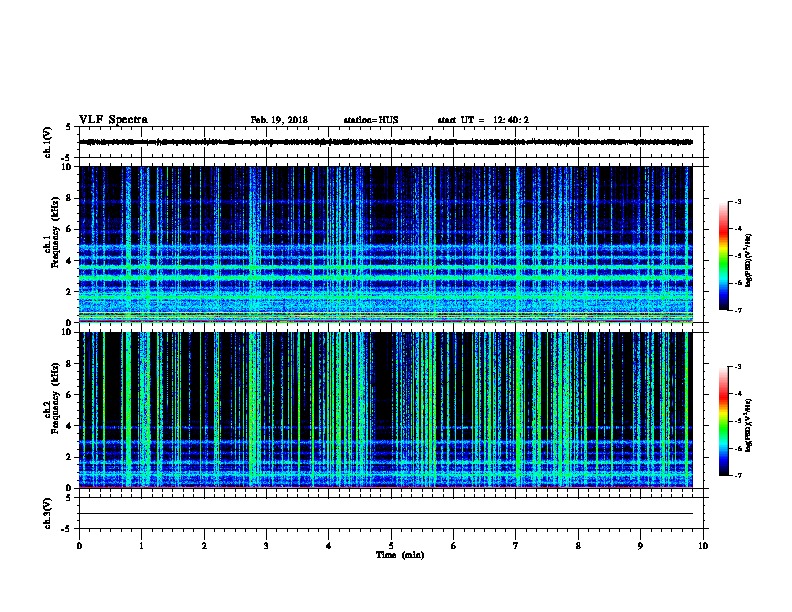Click the "4" tick on the time axis
The width and height of the screenshot is (792, 612).
click(x=328, y=546)
